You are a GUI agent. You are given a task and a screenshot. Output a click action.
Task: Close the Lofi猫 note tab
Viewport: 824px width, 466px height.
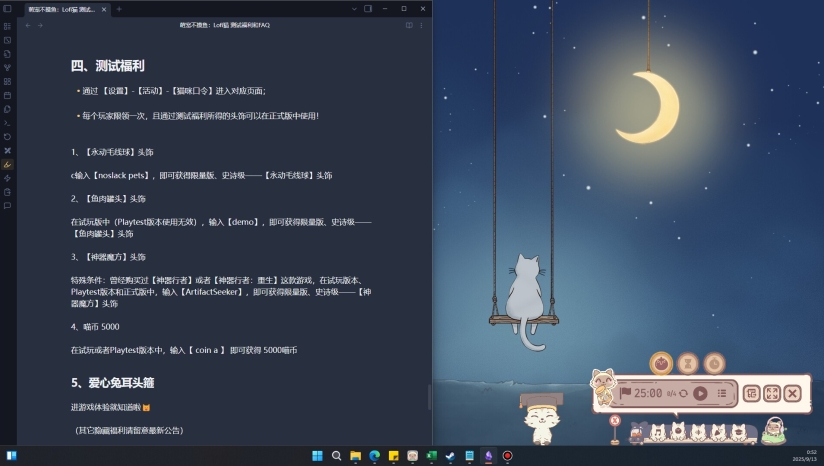(x=104, y=9)
